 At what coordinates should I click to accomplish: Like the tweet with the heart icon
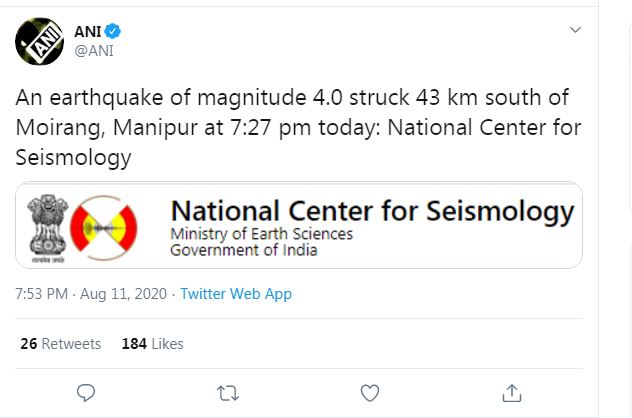click(x=370, y=393)
